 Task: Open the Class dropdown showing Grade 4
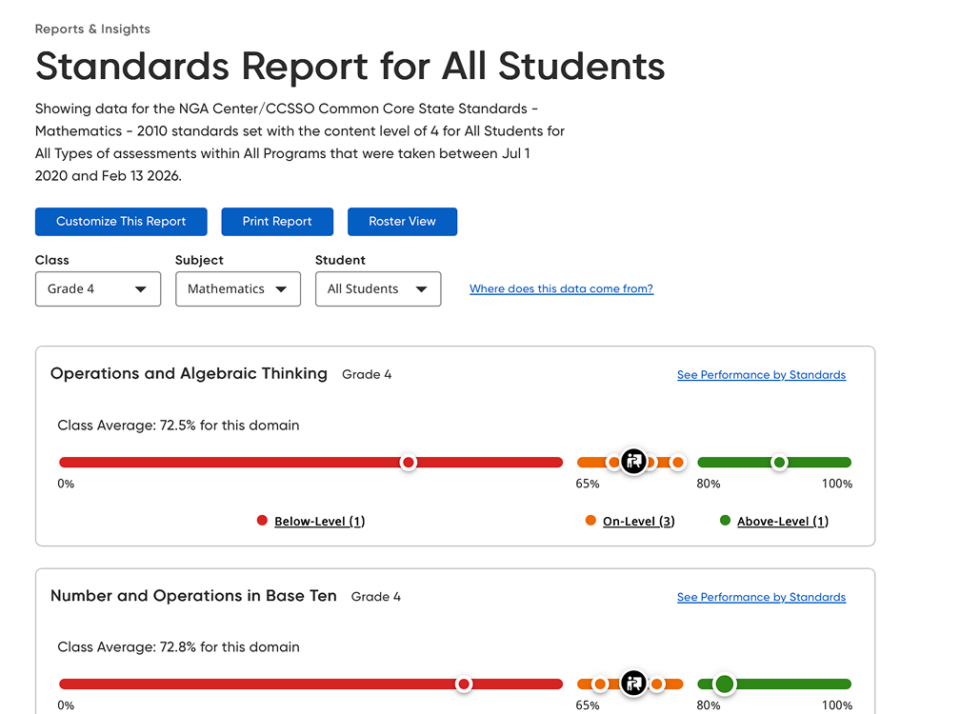(x=97, y=289)
